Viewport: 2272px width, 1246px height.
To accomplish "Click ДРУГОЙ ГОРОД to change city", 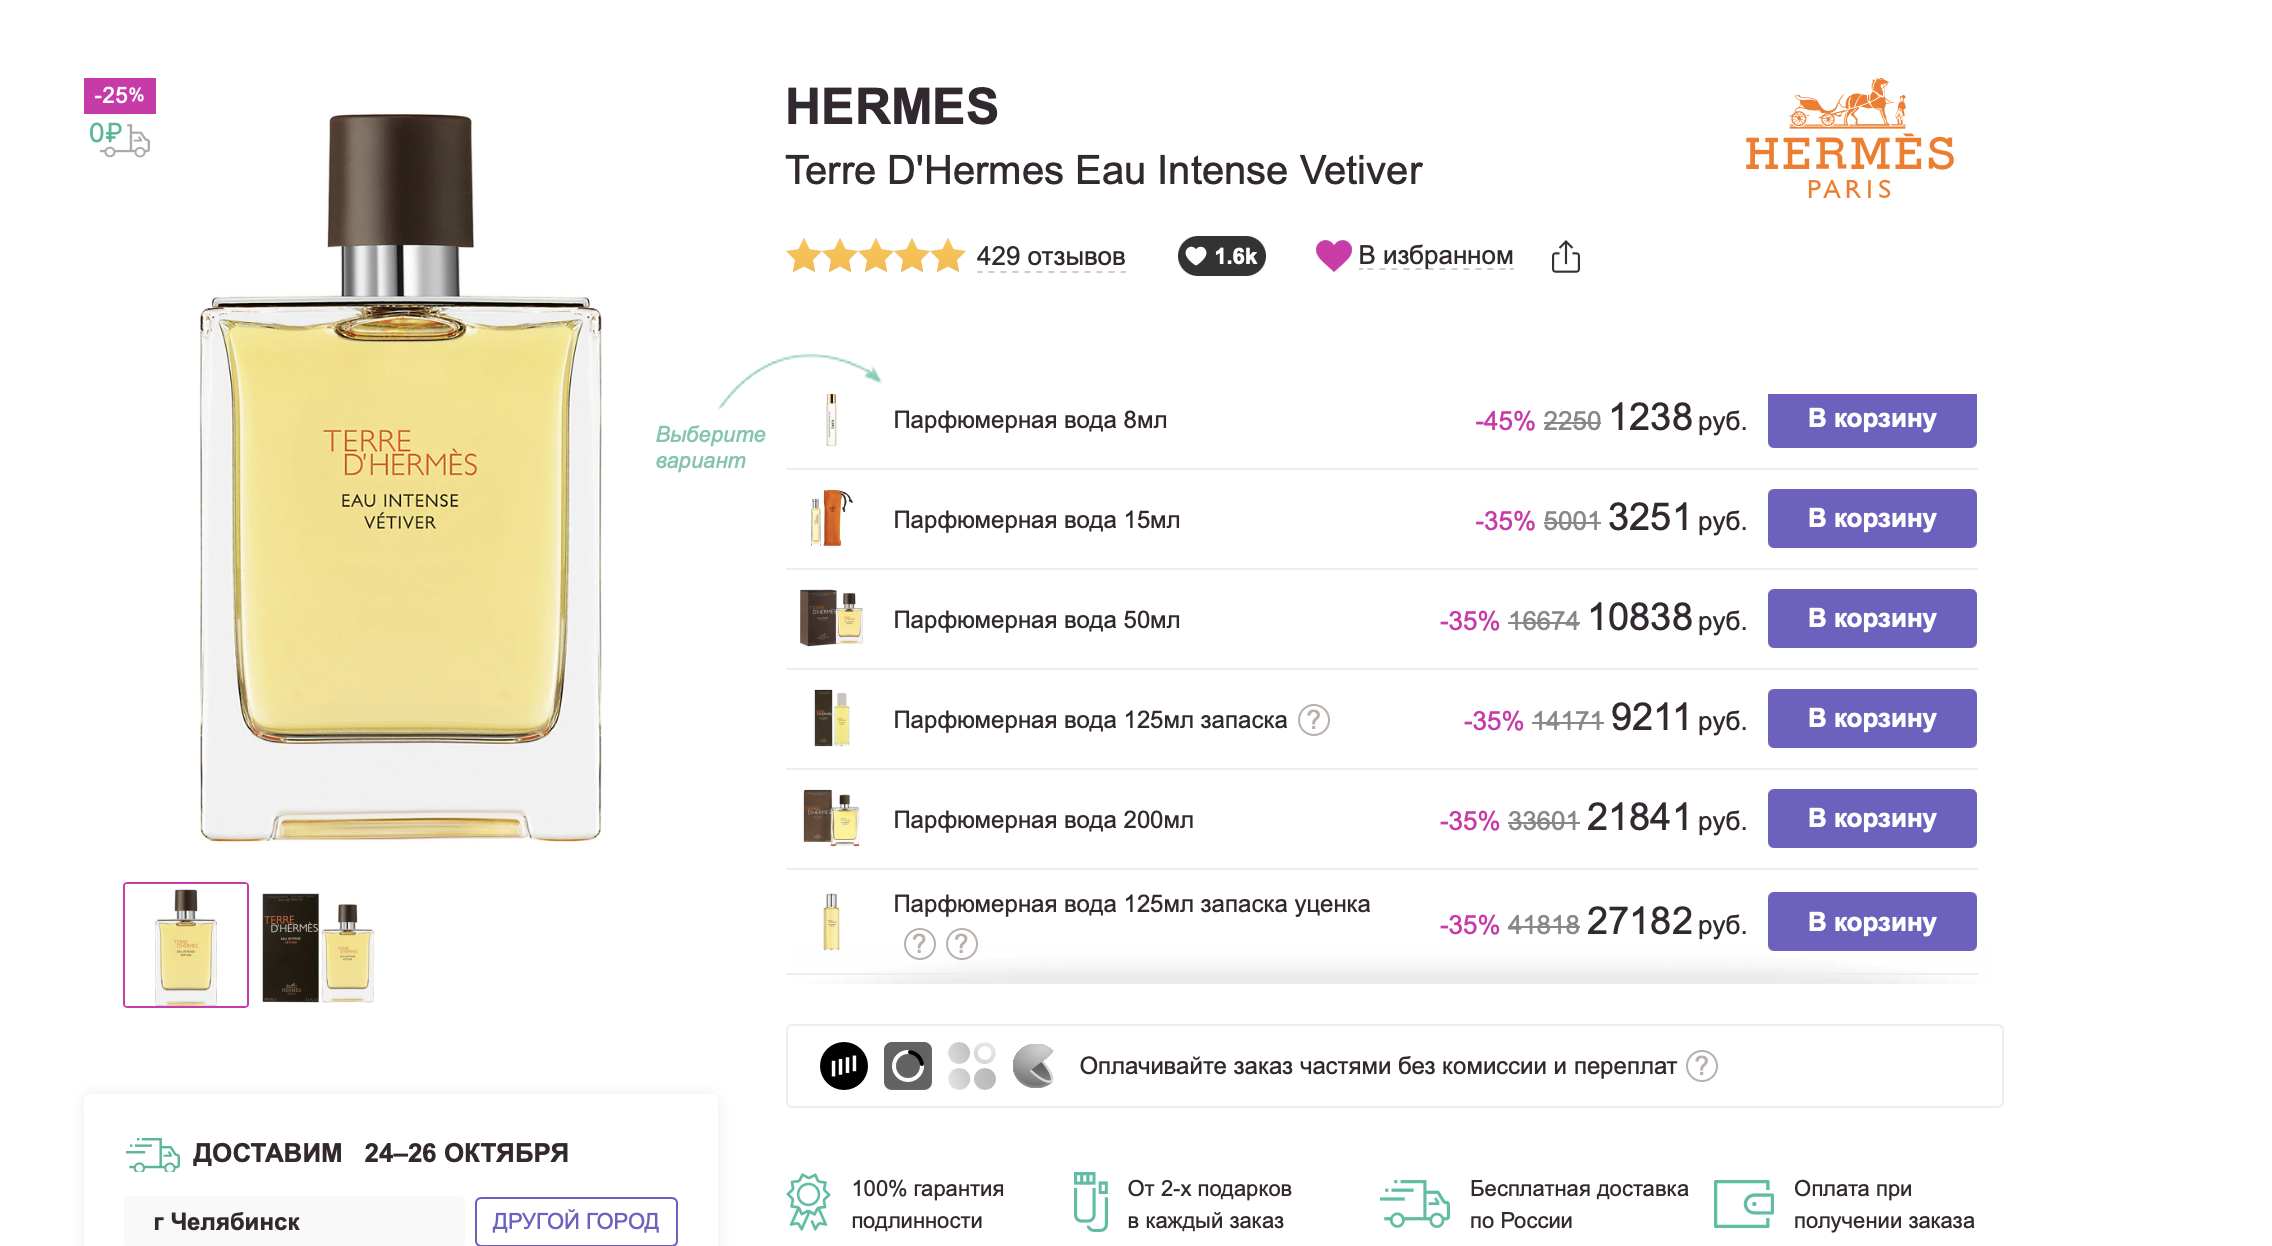I will tap(576, 1221).
